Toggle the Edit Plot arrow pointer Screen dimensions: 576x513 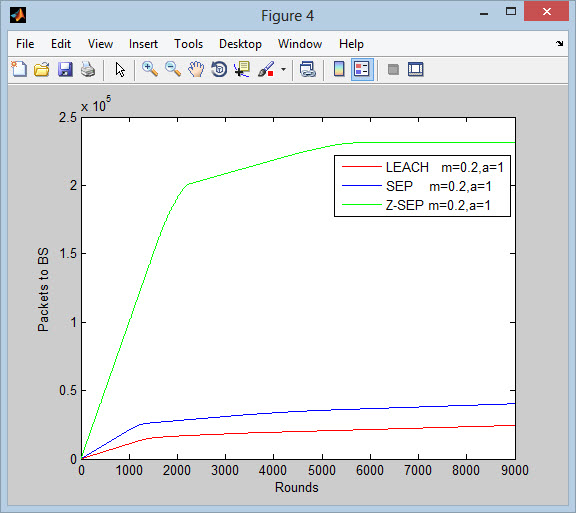(120, 69)
